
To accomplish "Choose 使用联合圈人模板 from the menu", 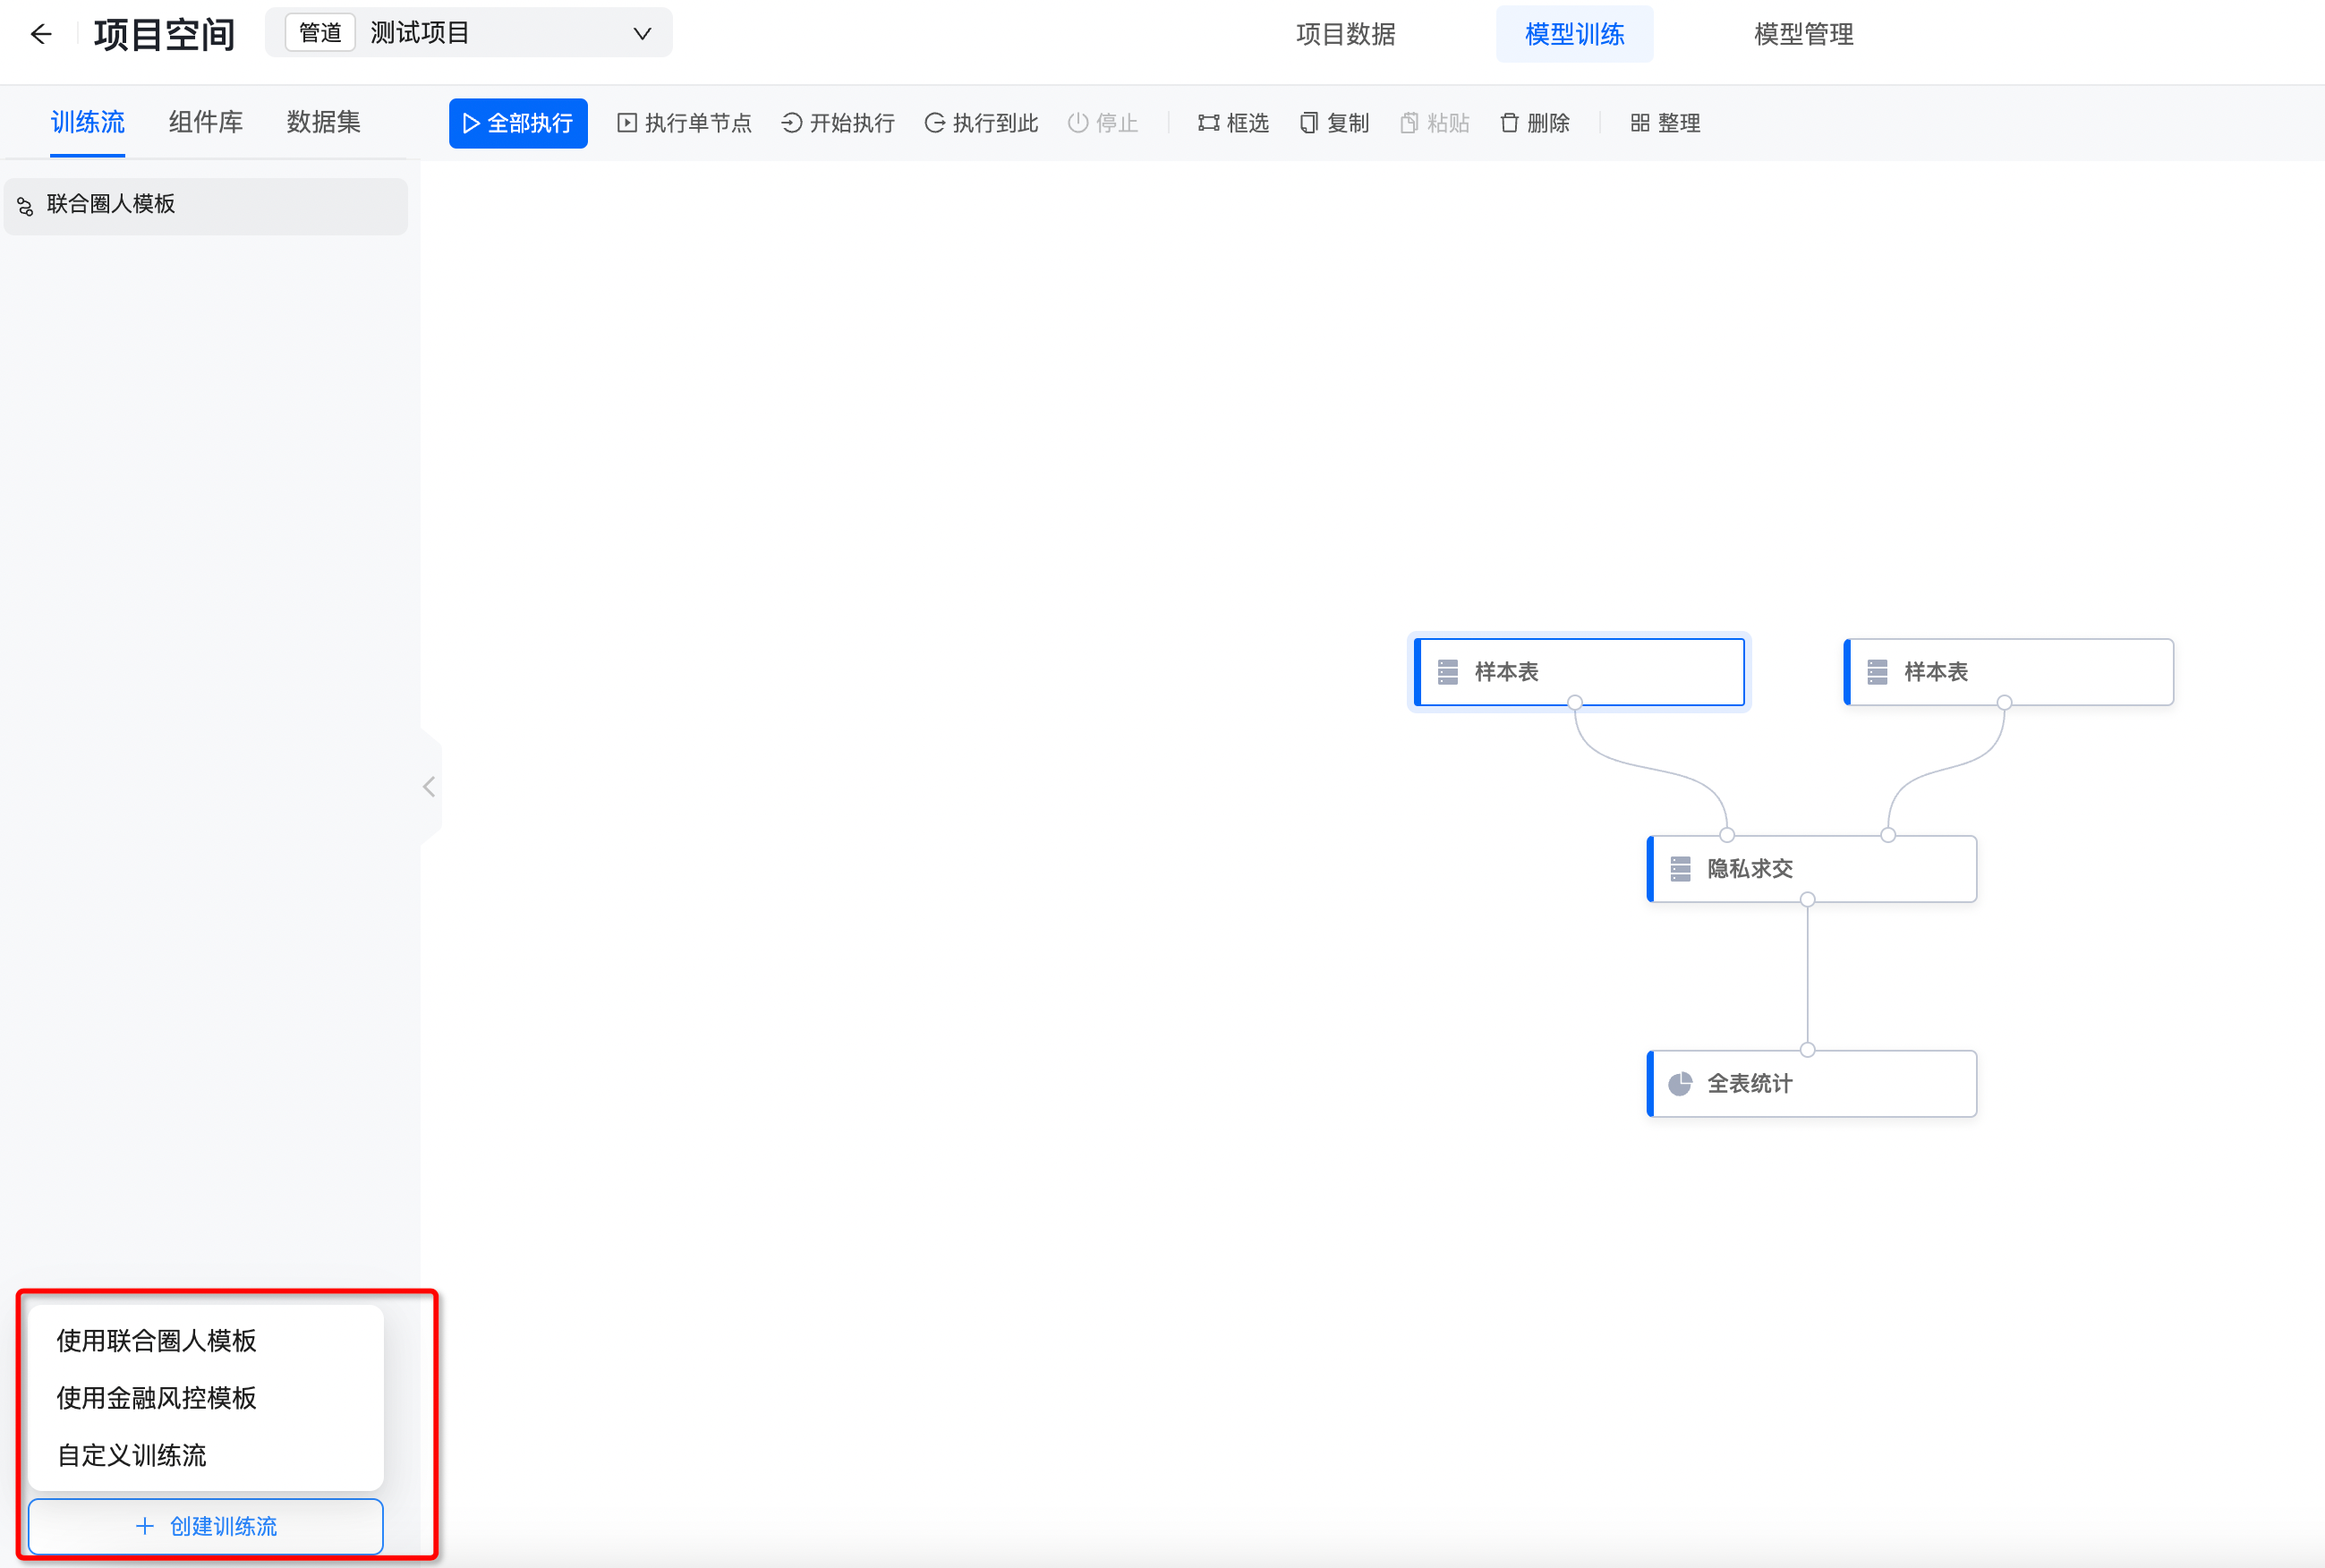I will tap(206, 1340).
